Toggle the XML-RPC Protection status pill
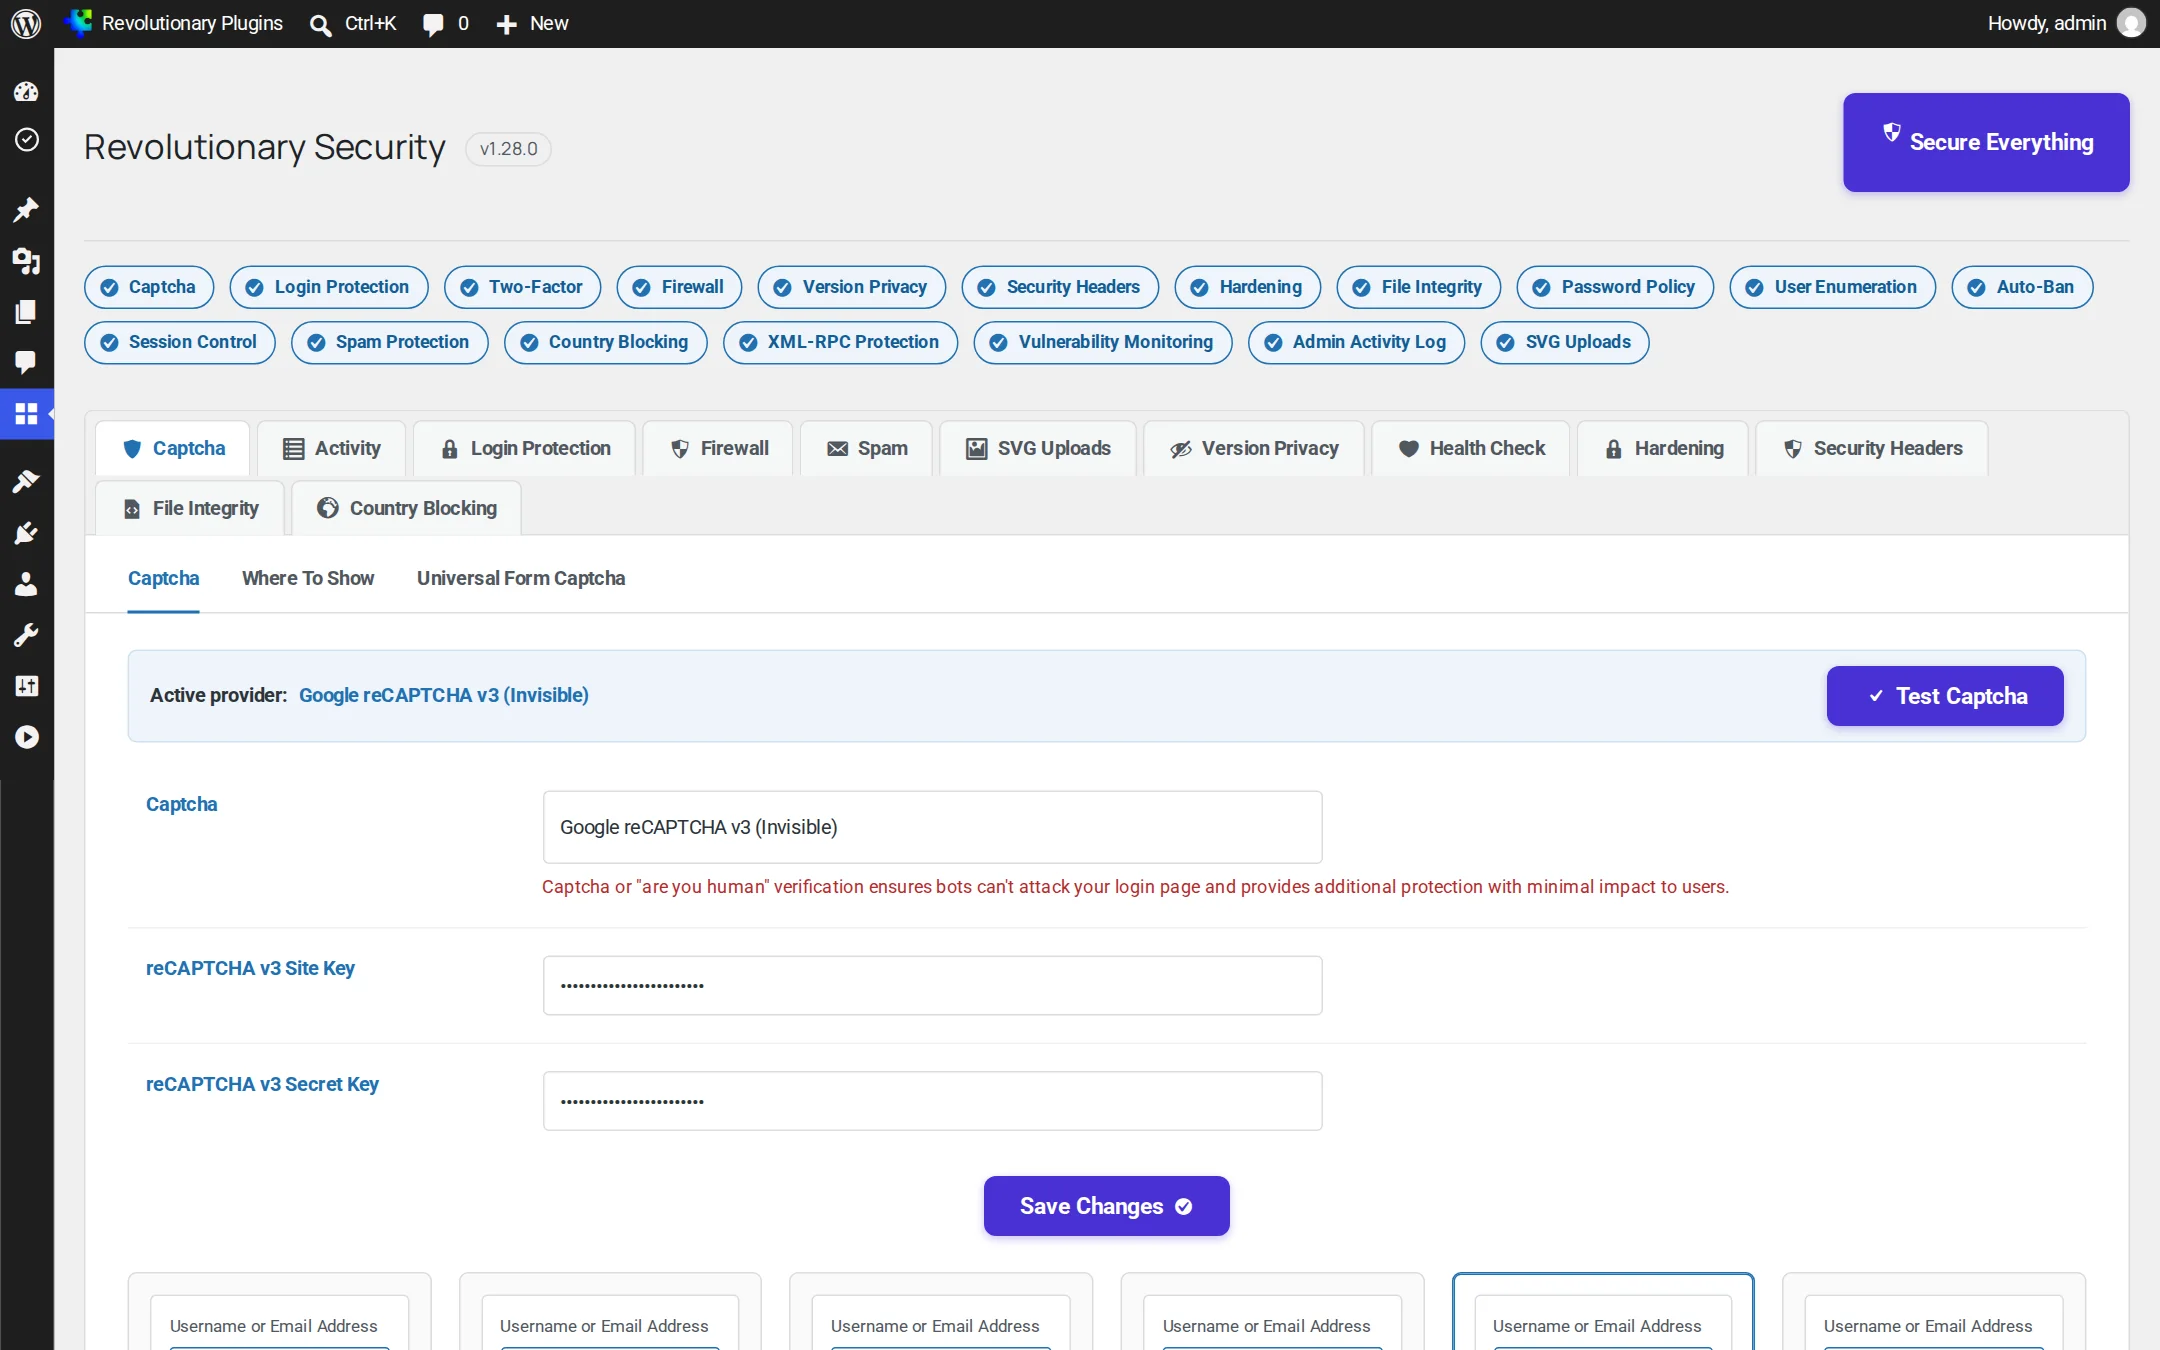The image size is (2160, 1350). (x=840, y=342)
